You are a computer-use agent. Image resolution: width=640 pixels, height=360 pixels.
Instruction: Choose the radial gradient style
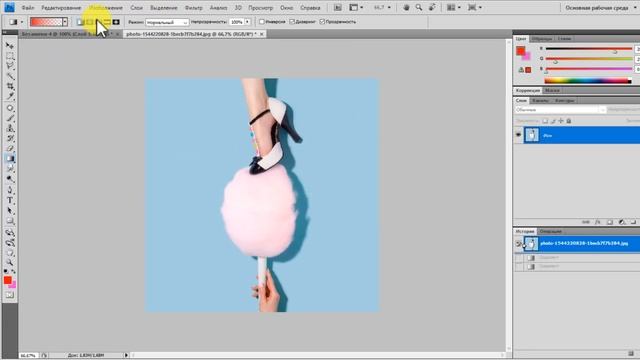89,22
